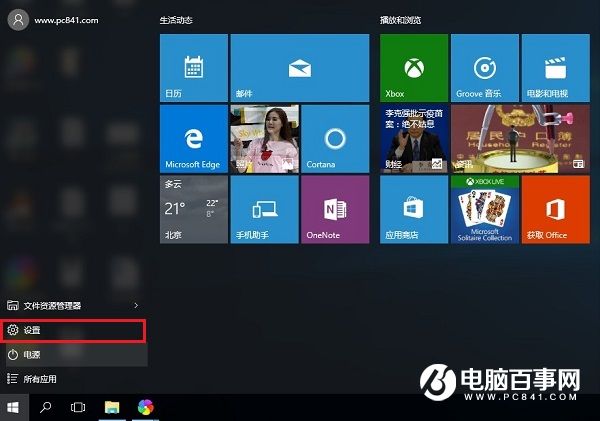Open 设置 in Start menu

[74, 330]
